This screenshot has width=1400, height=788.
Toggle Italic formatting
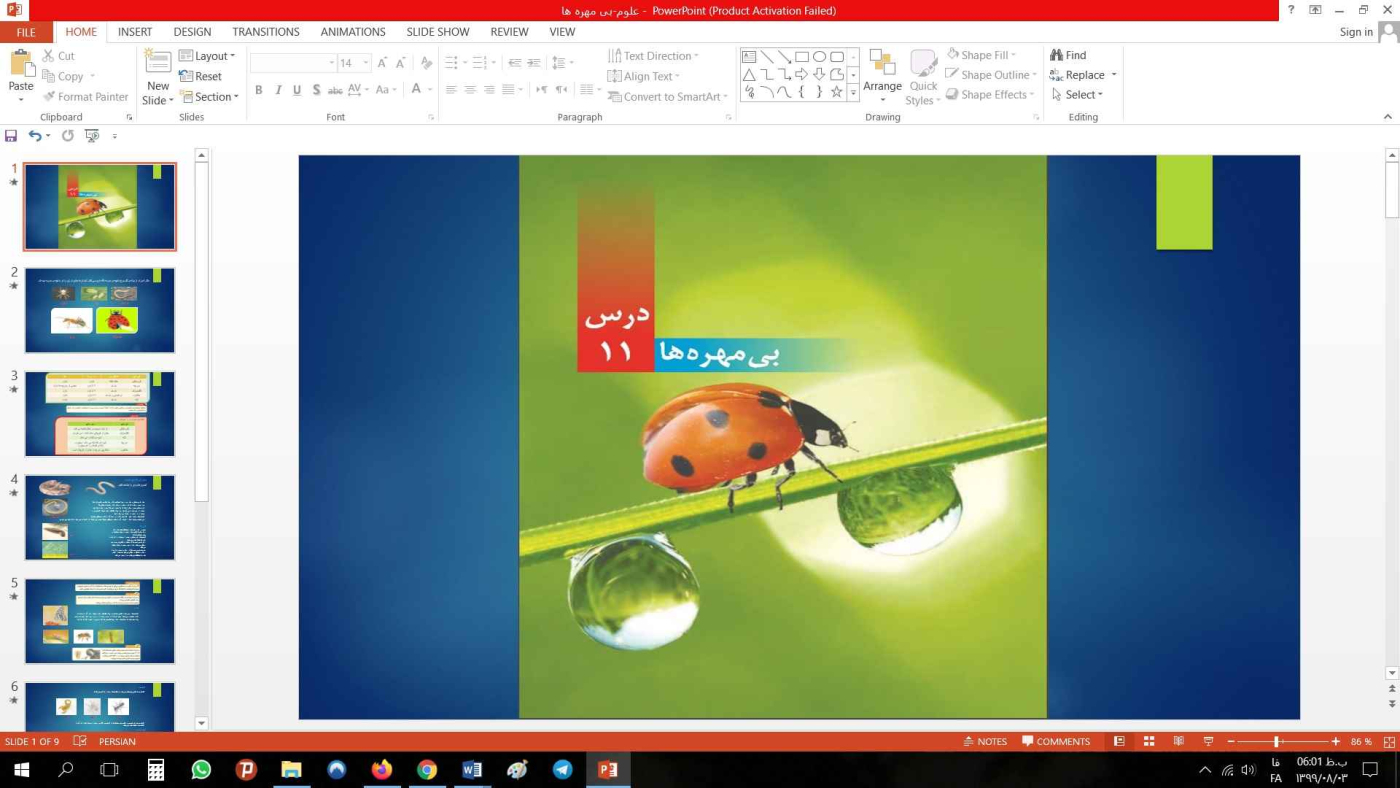[278, 90]
